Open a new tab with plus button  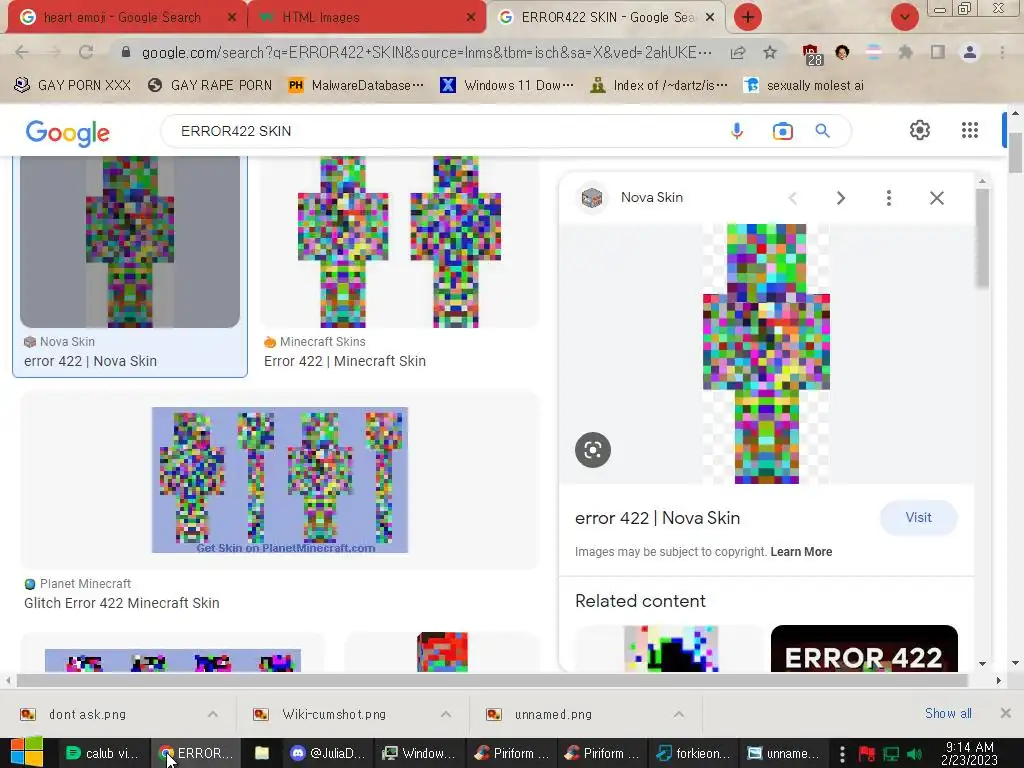748,17
